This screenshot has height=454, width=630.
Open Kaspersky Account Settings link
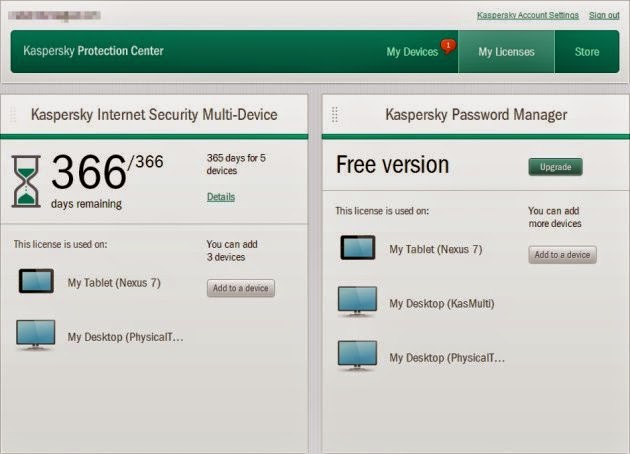[528, 15]
